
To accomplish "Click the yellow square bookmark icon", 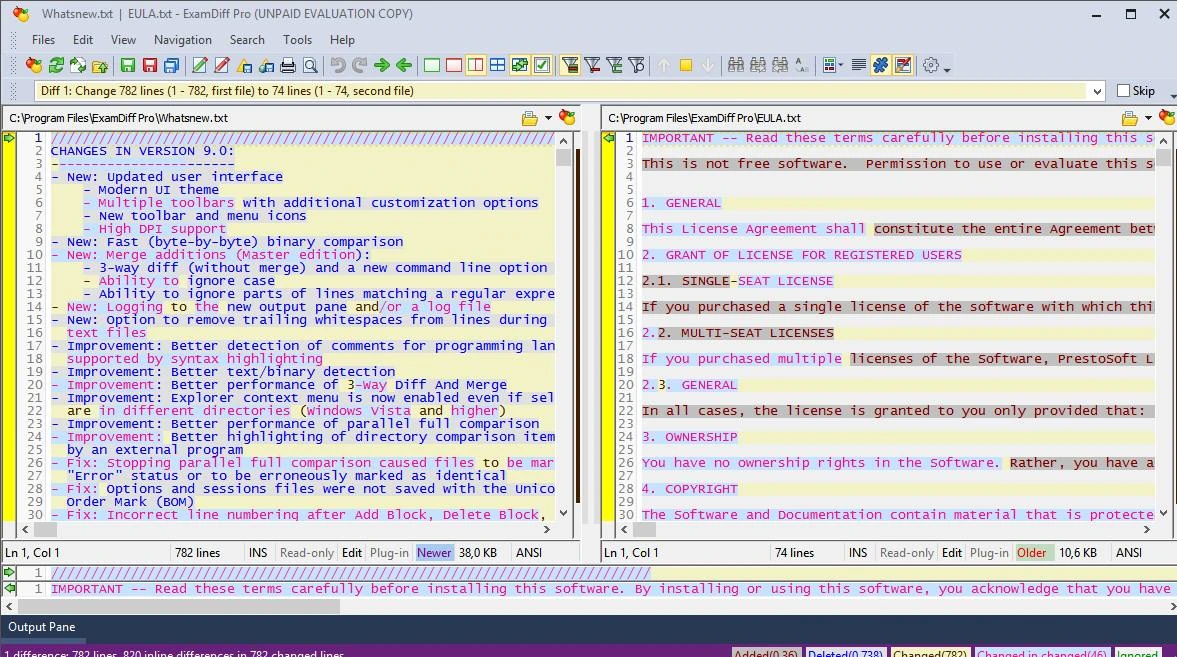I will coord(685,65).
